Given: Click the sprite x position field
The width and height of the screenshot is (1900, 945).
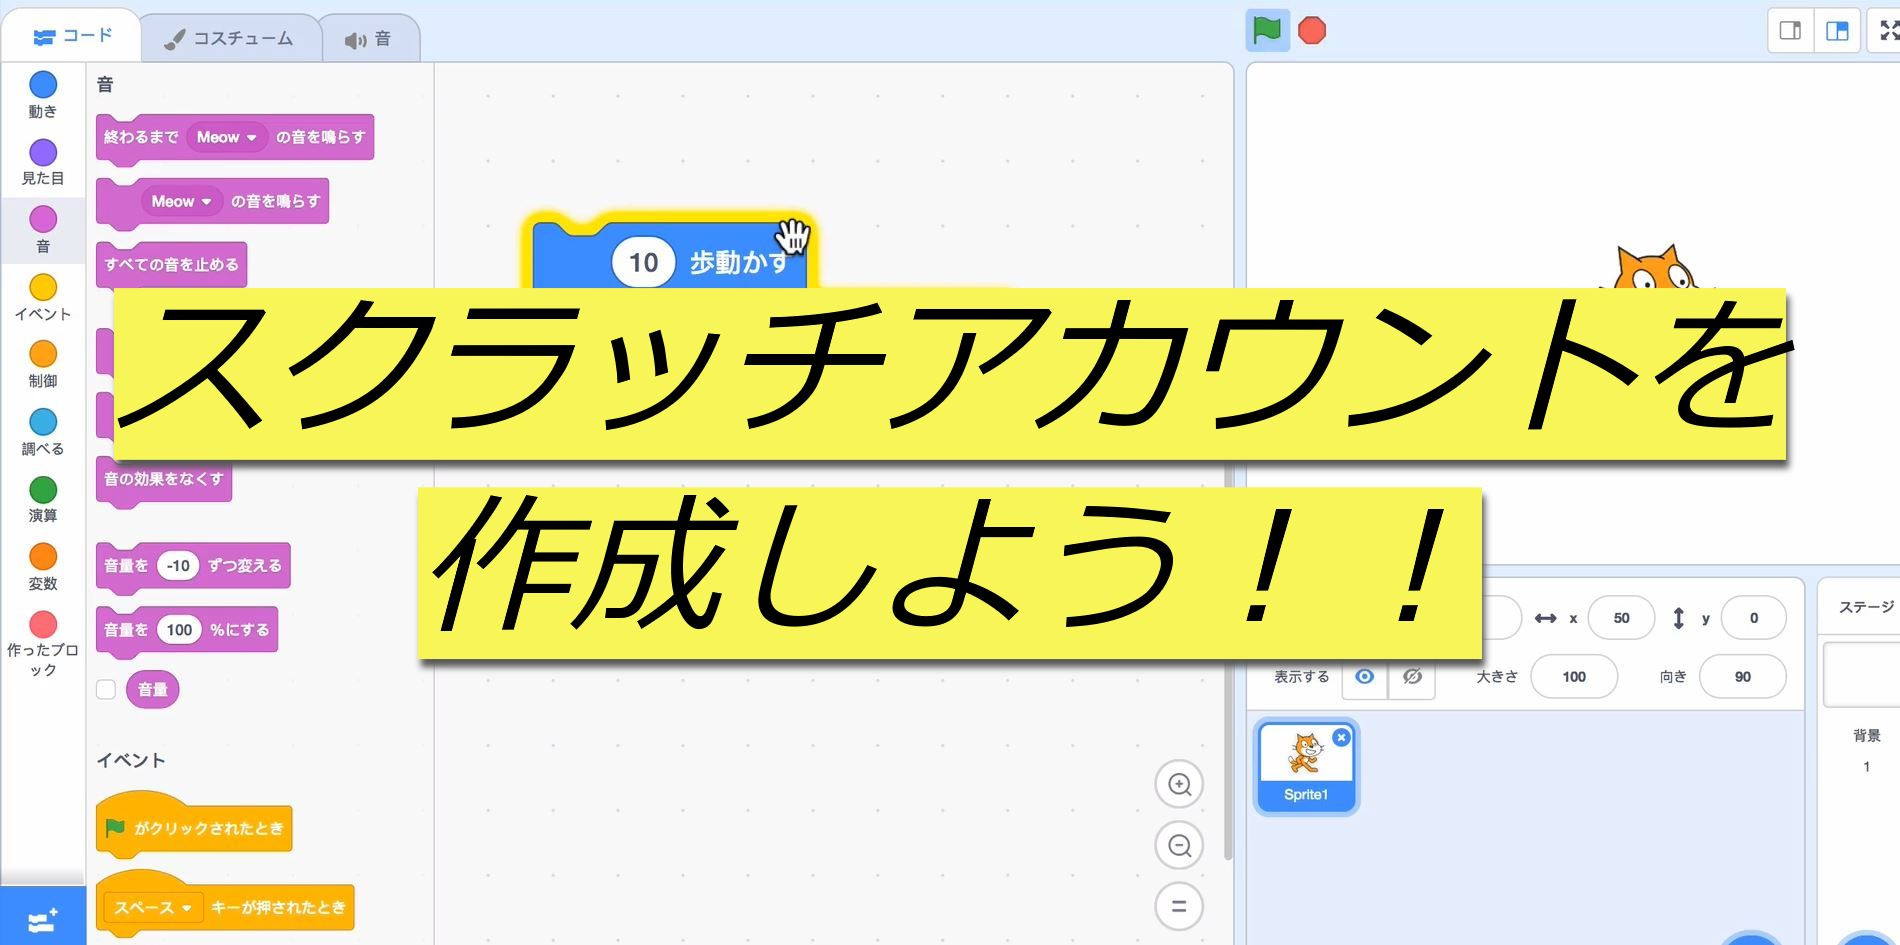Looking at the screenshot, I should click(1621, 618).
